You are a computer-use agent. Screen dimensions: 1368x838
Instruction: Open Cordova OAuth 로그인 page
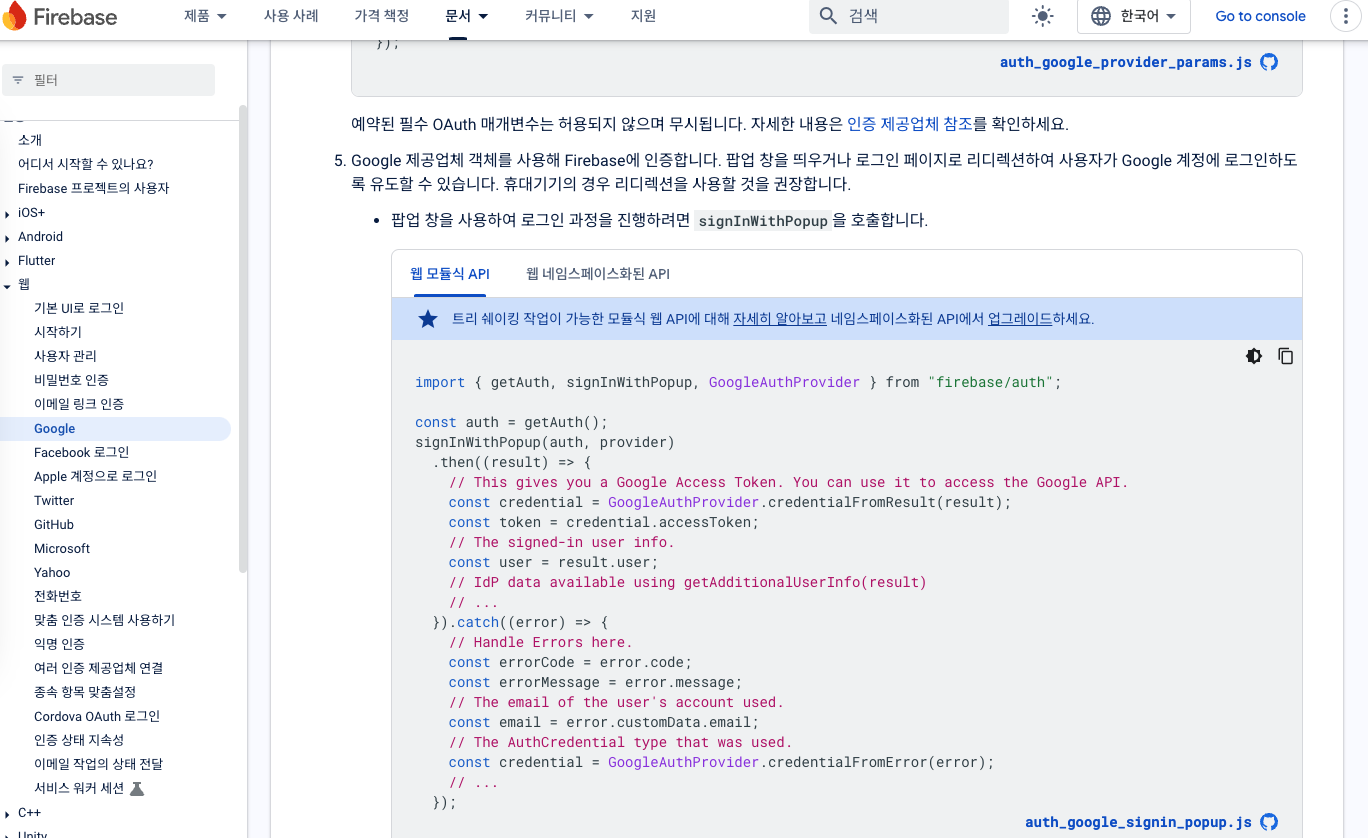click(97, 716)
